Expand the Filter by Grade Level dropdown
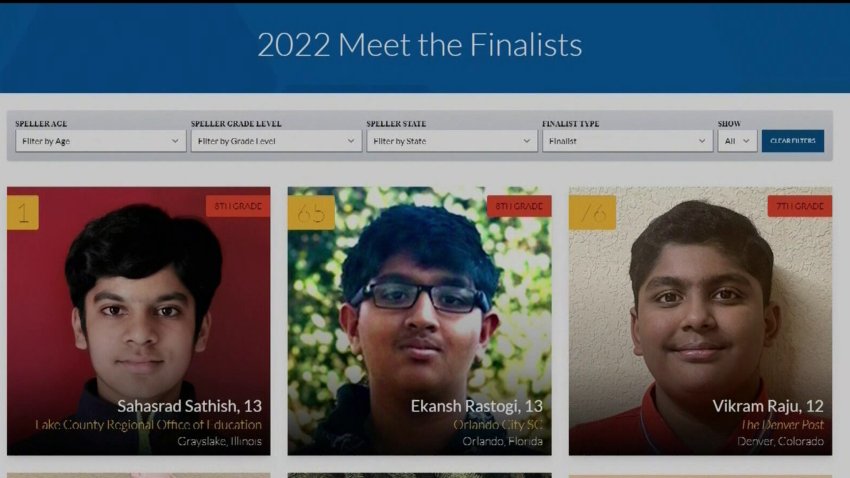 (x=276, y=141)
